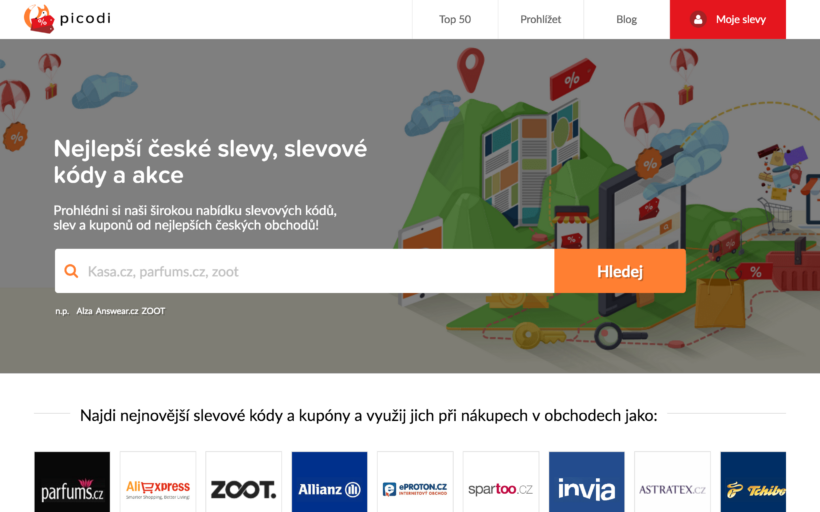Open the Top 50 menu item
820x512 pixels.
pos(455,19)
